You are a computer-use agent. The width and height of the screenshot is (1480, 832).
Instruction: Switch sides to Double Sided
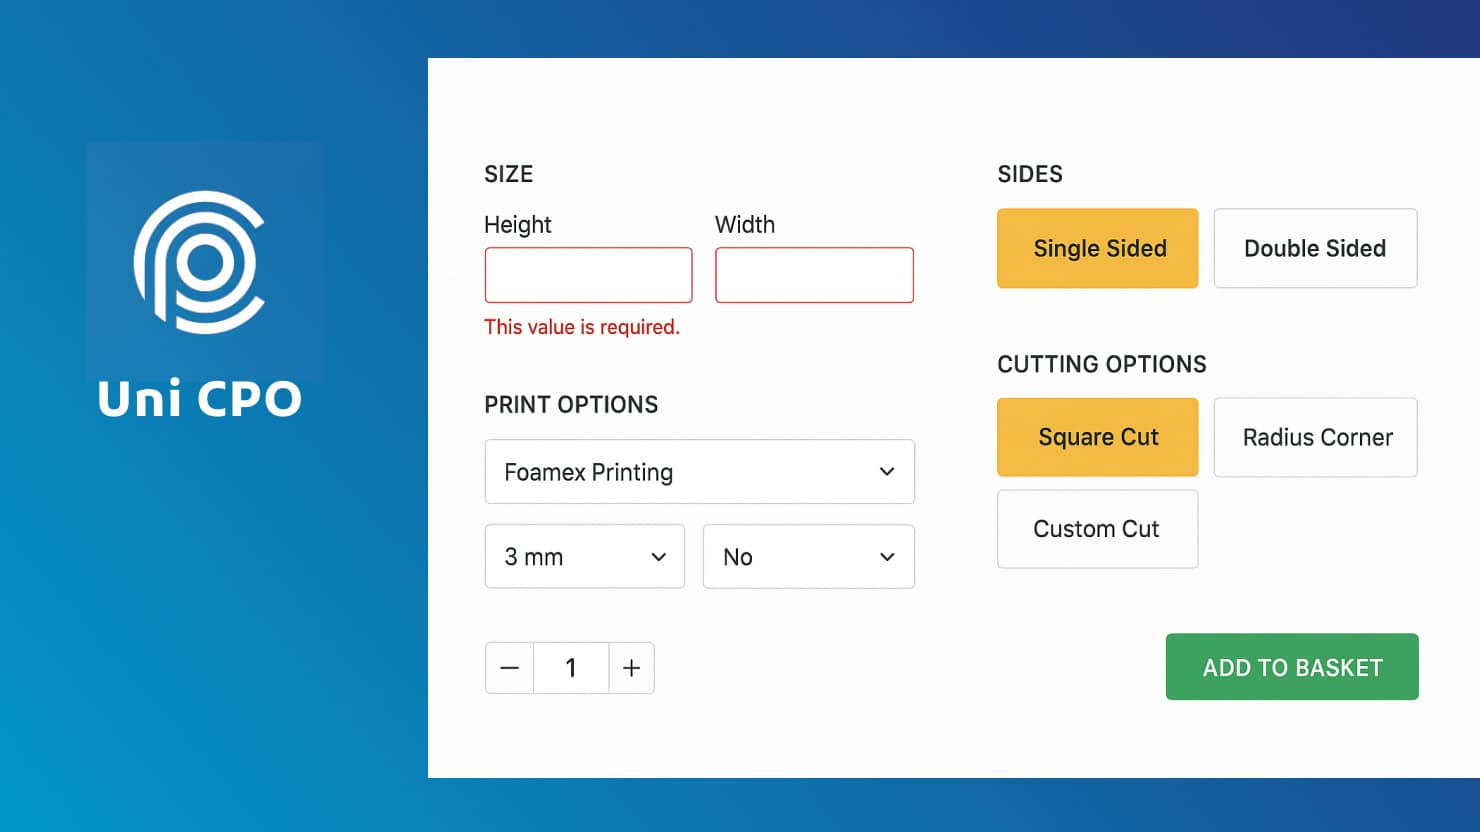pos(1315,248)
